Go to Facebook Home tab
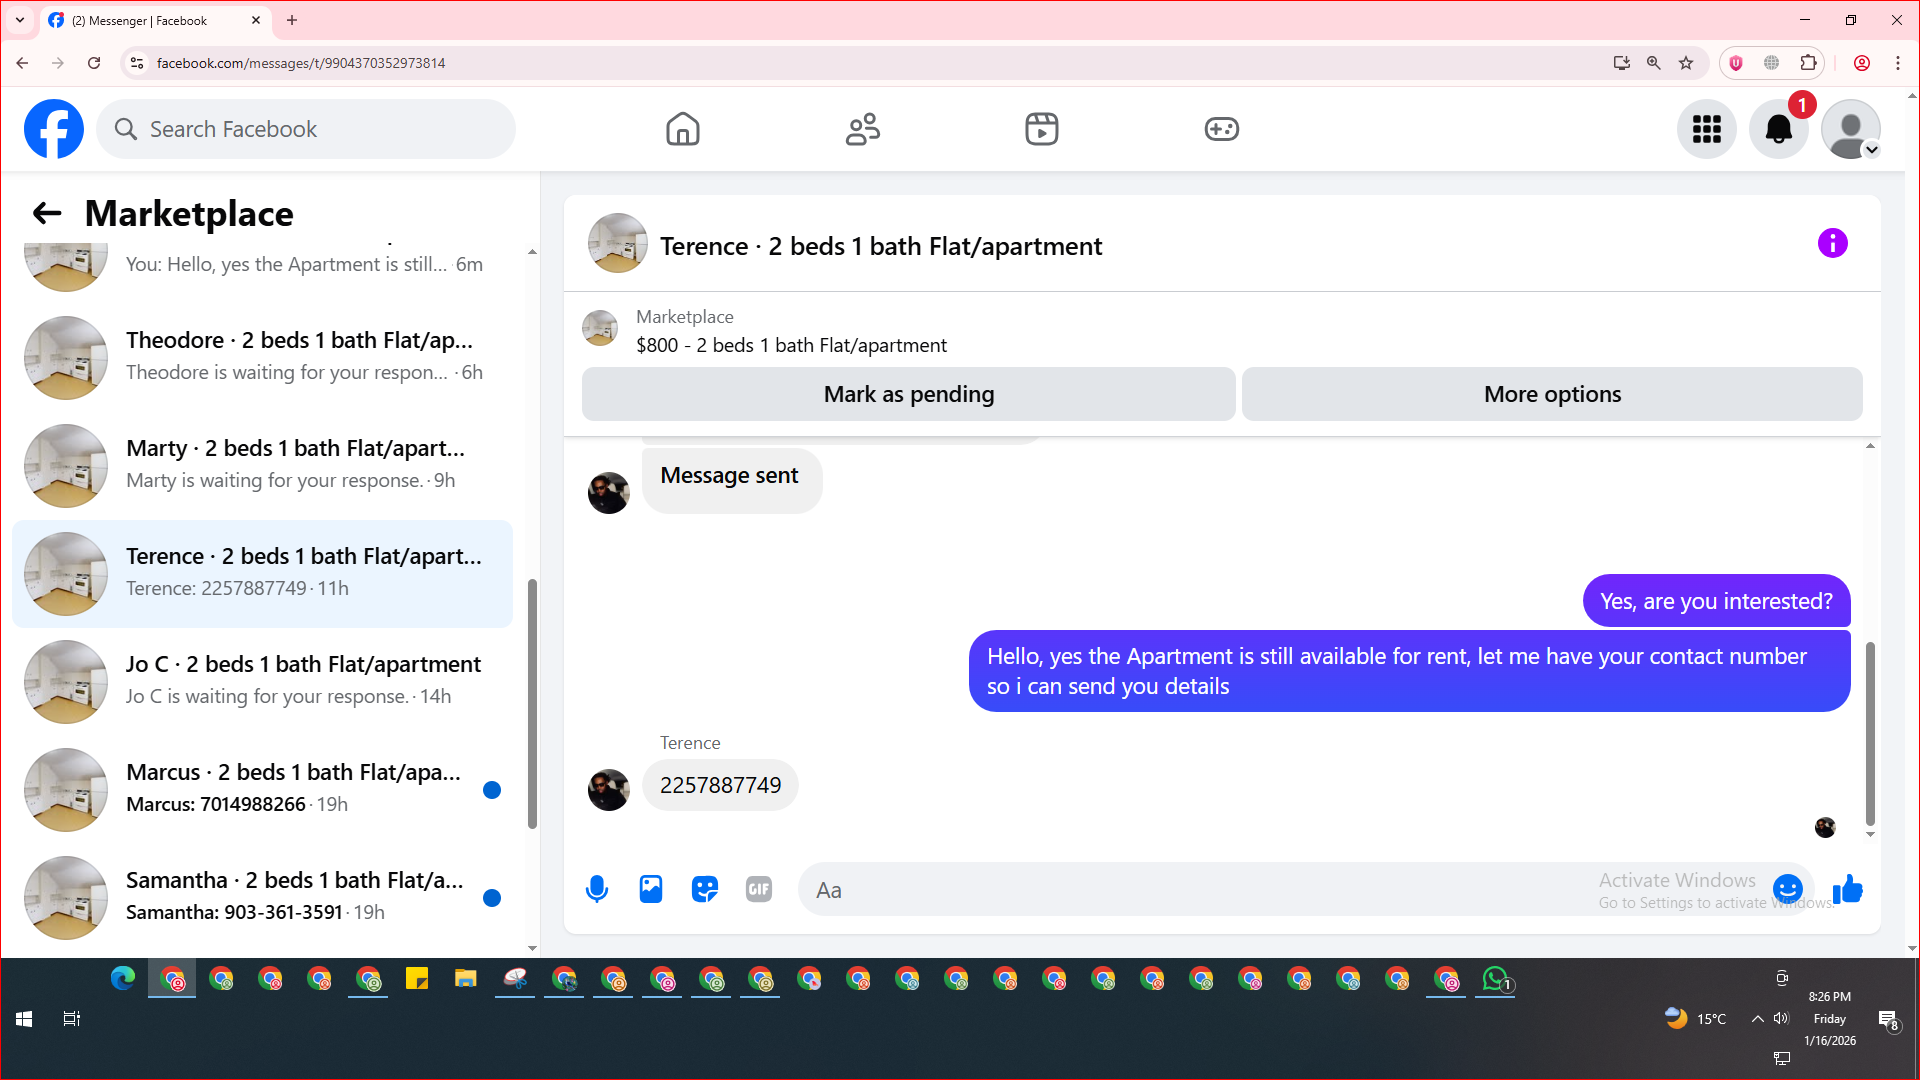Image resolution: width=1920 pixels, height=1080 pixels. pos(683,129)
